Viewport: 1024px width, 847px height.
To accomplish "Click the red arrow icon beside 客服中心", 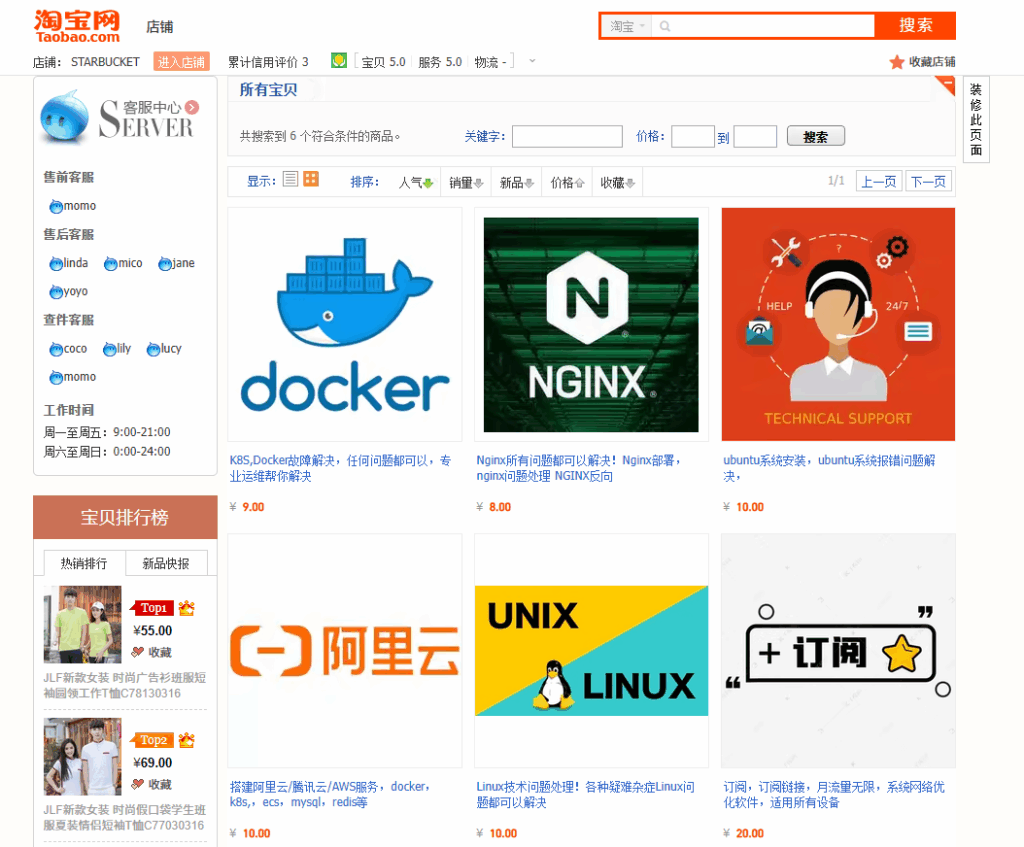I will pyautogui.click(x=192, y=107).
